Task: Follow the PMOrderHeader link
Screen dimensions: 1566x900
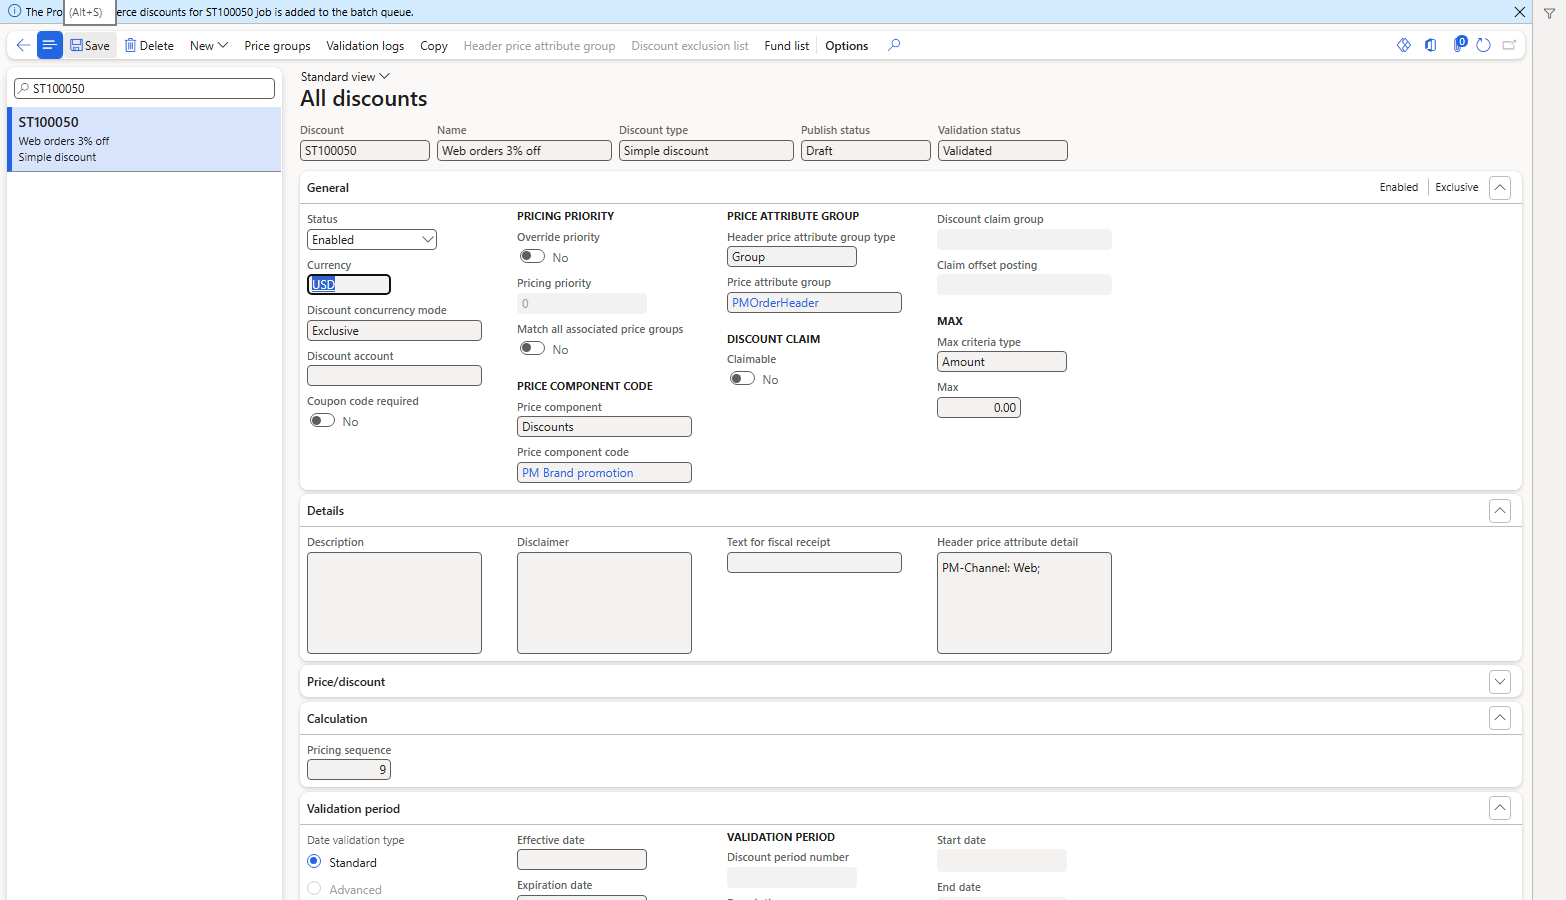Action: pos(775,303)
